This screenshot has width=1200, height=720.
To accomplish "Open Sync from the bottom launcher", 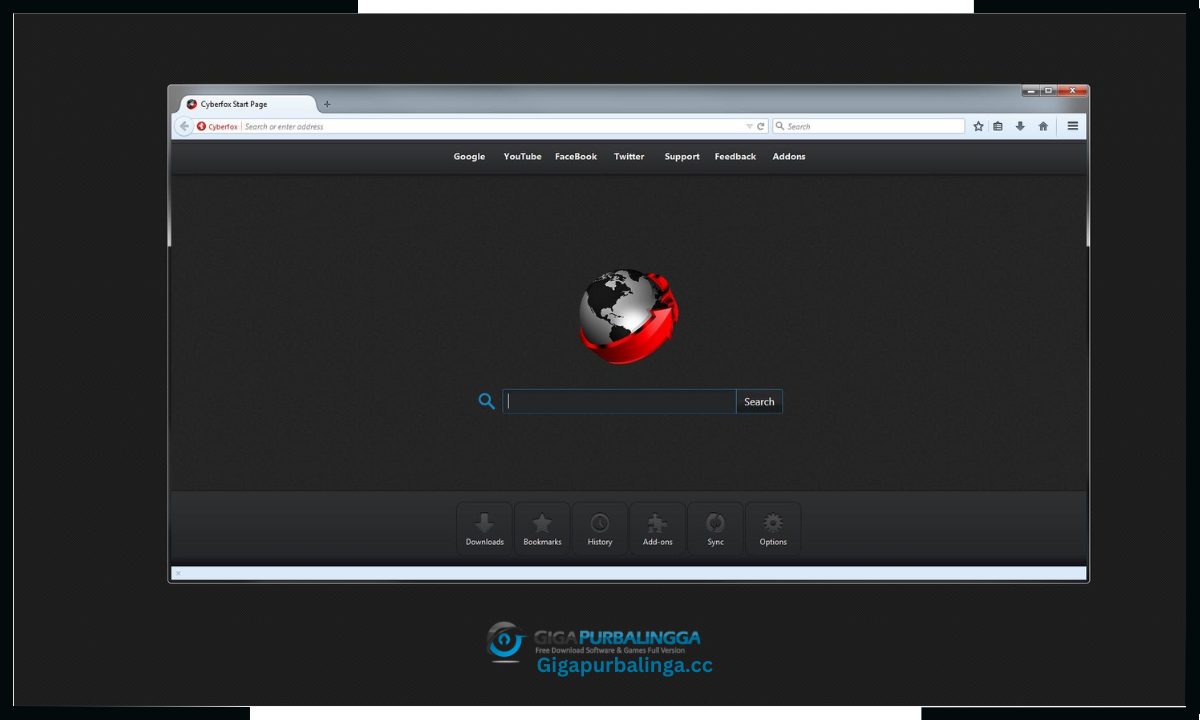I will (716, 529).
